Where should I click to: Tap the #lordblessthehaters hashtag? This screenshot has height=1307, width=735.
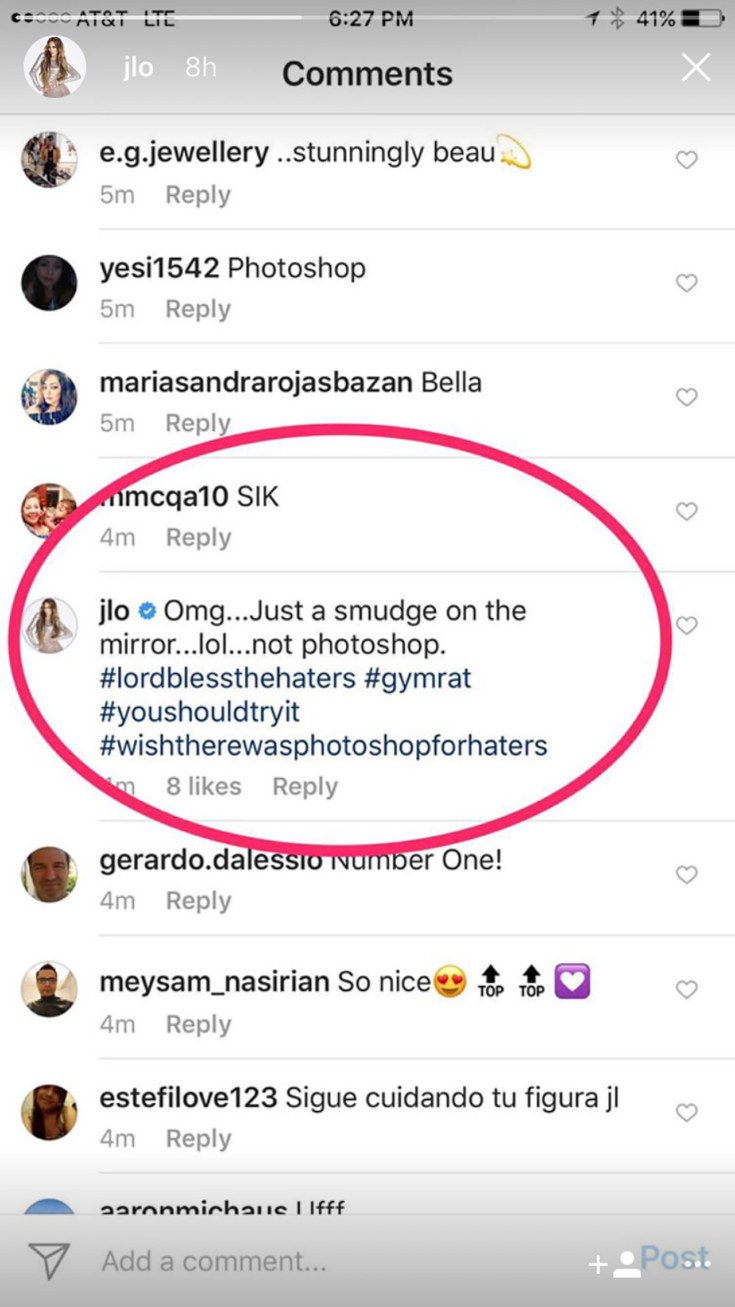[x=228, y=679]
